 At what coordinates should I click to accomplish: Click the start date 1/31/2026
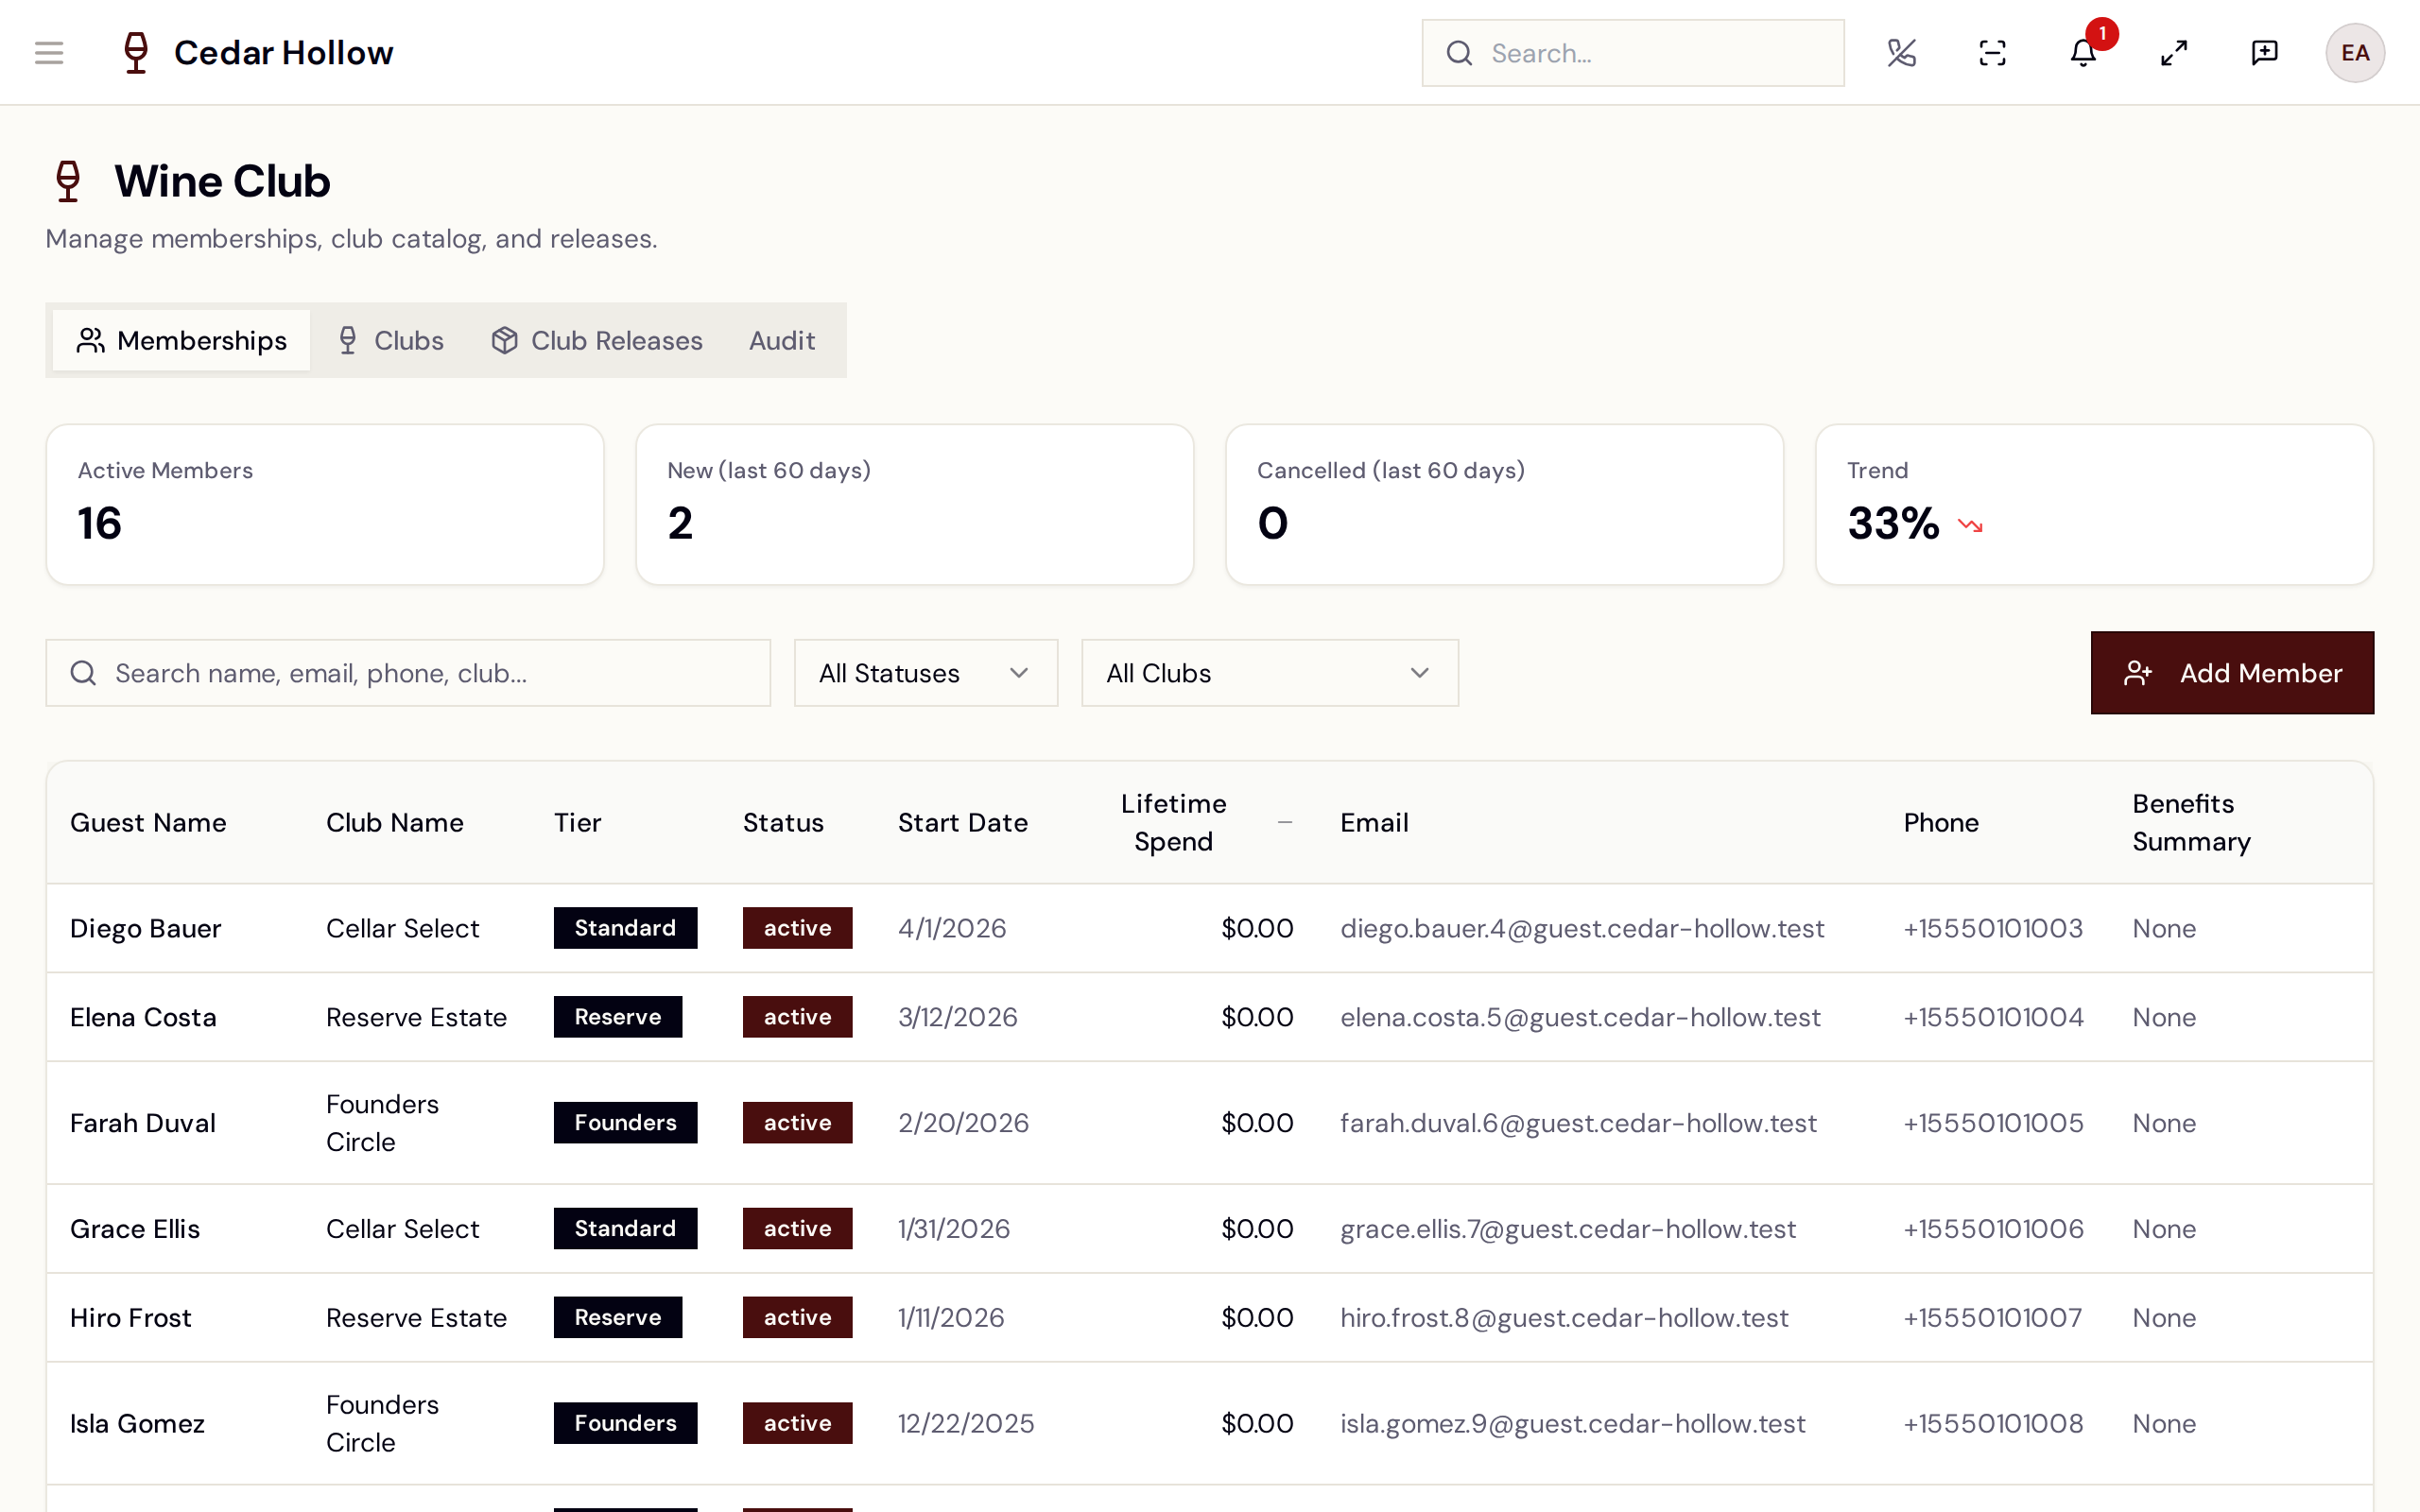[954, 1228]
